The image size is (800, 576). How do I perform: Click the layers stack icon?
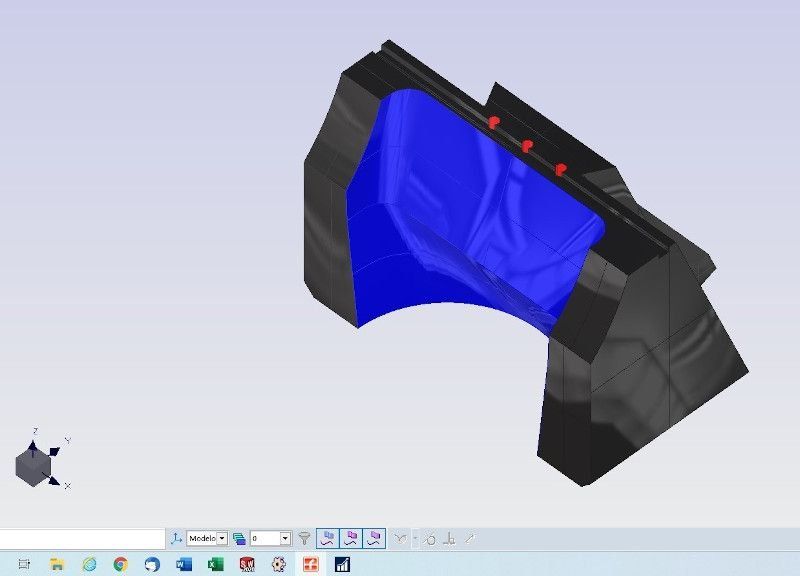(239, 538)
